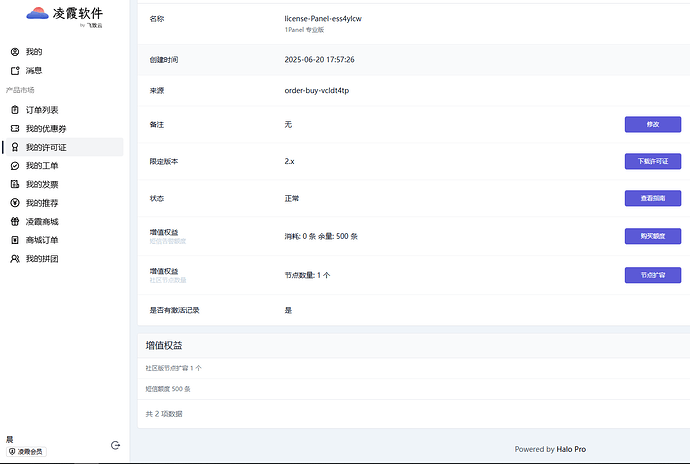Click the 订单列表 clipboard icon
Image resolution: width=690 pixels, height=464 pixels.
pyautogui.click(x=15, y=110)
